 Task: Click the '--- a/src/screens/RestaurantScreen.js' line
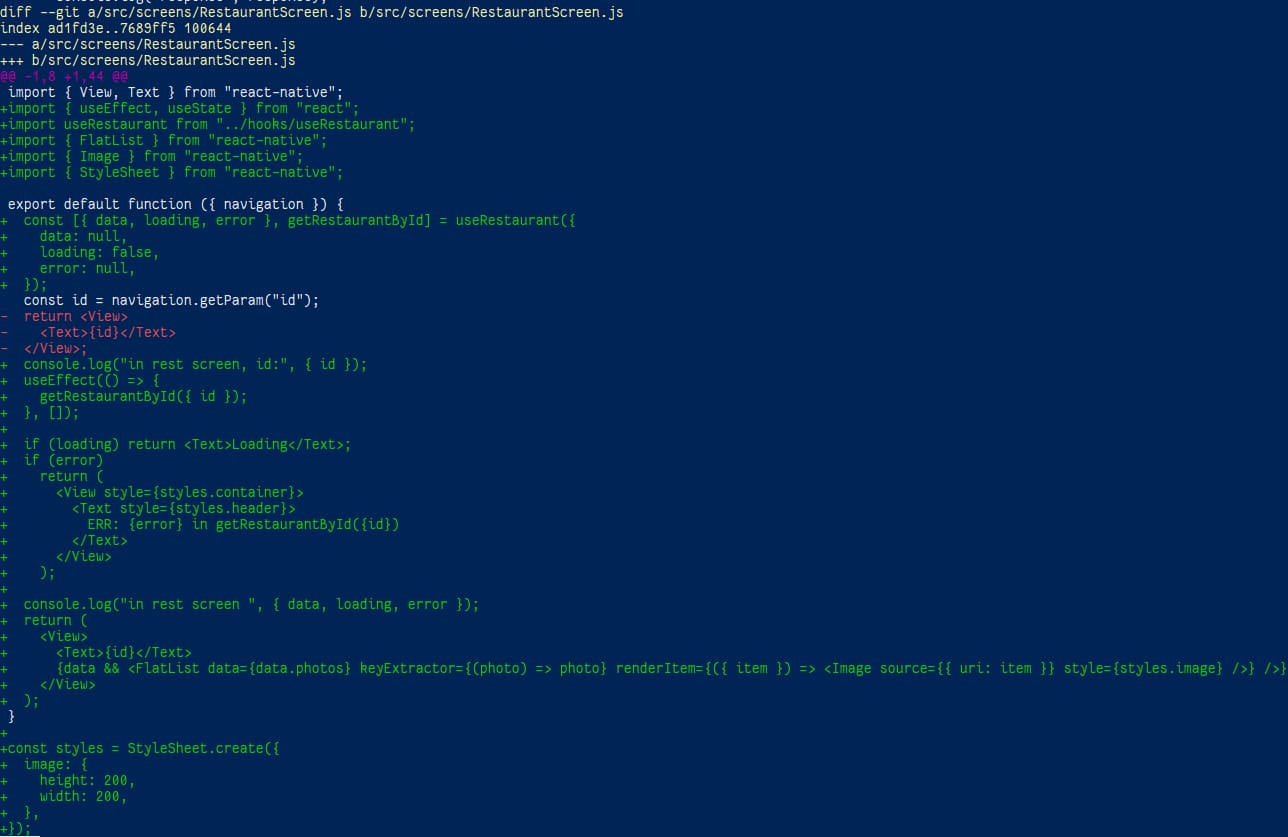pos(148,44)
